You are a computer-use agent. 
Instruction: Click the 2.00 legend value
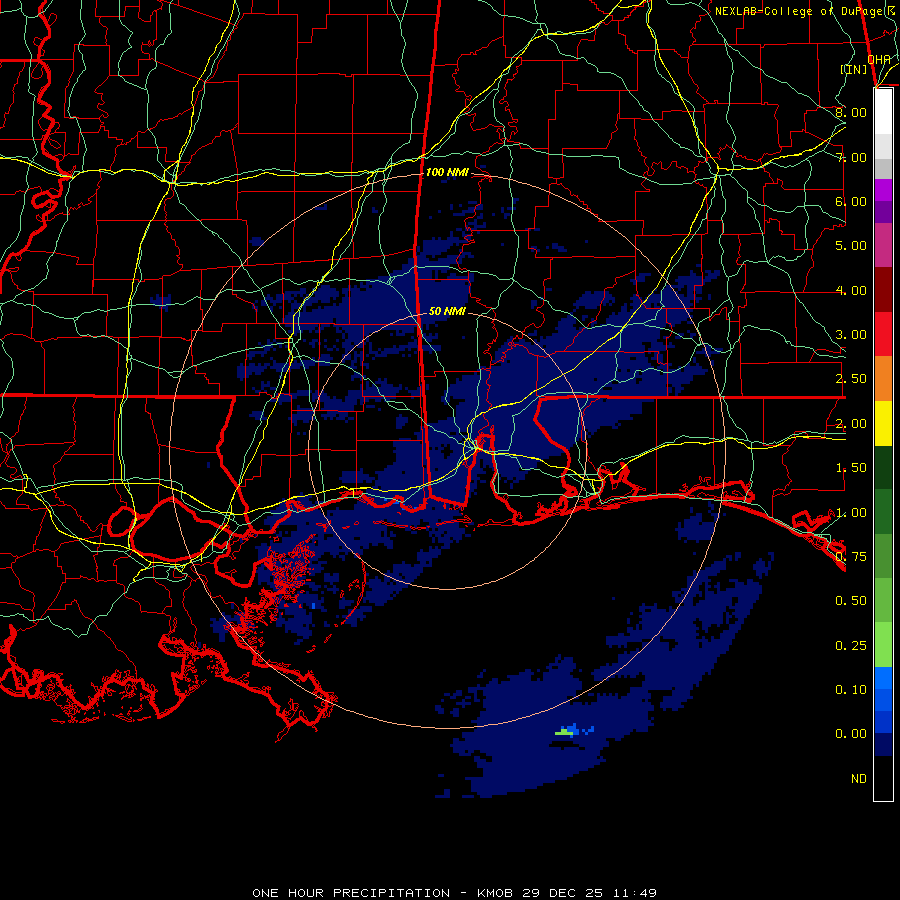click(851, 424)
